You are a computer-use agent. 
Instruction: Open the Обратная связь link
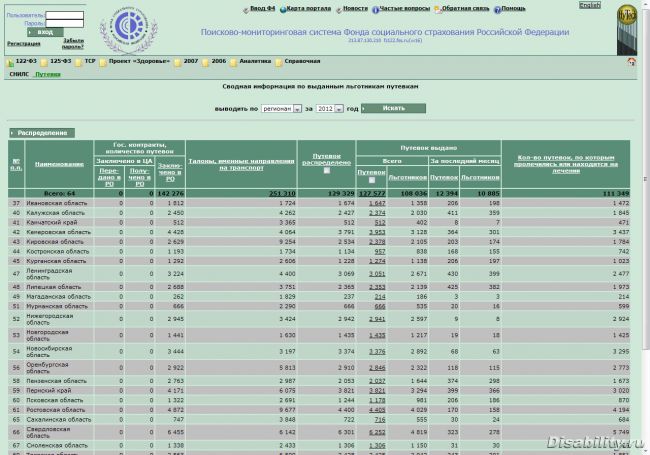coord(465,8)
